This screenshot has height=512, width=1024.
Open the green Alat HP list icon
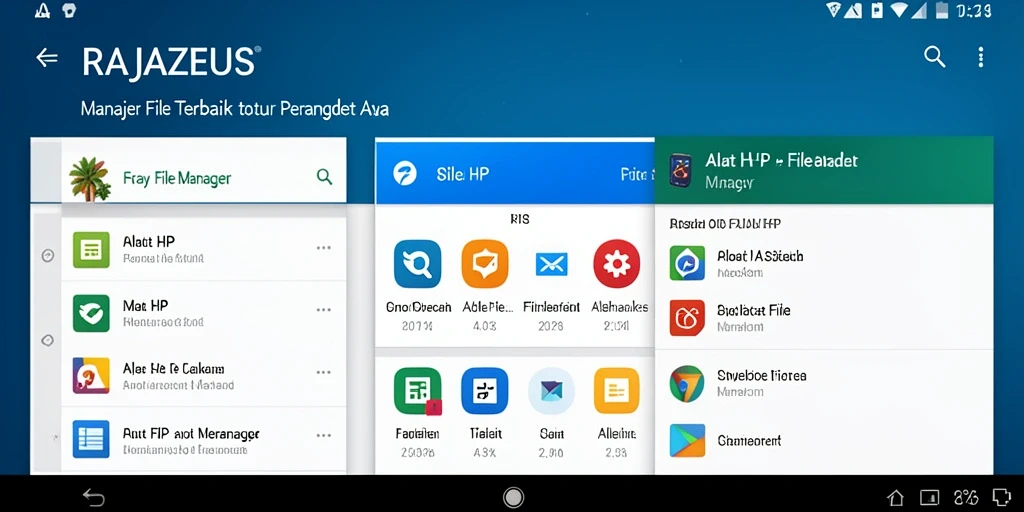[91, 249]
